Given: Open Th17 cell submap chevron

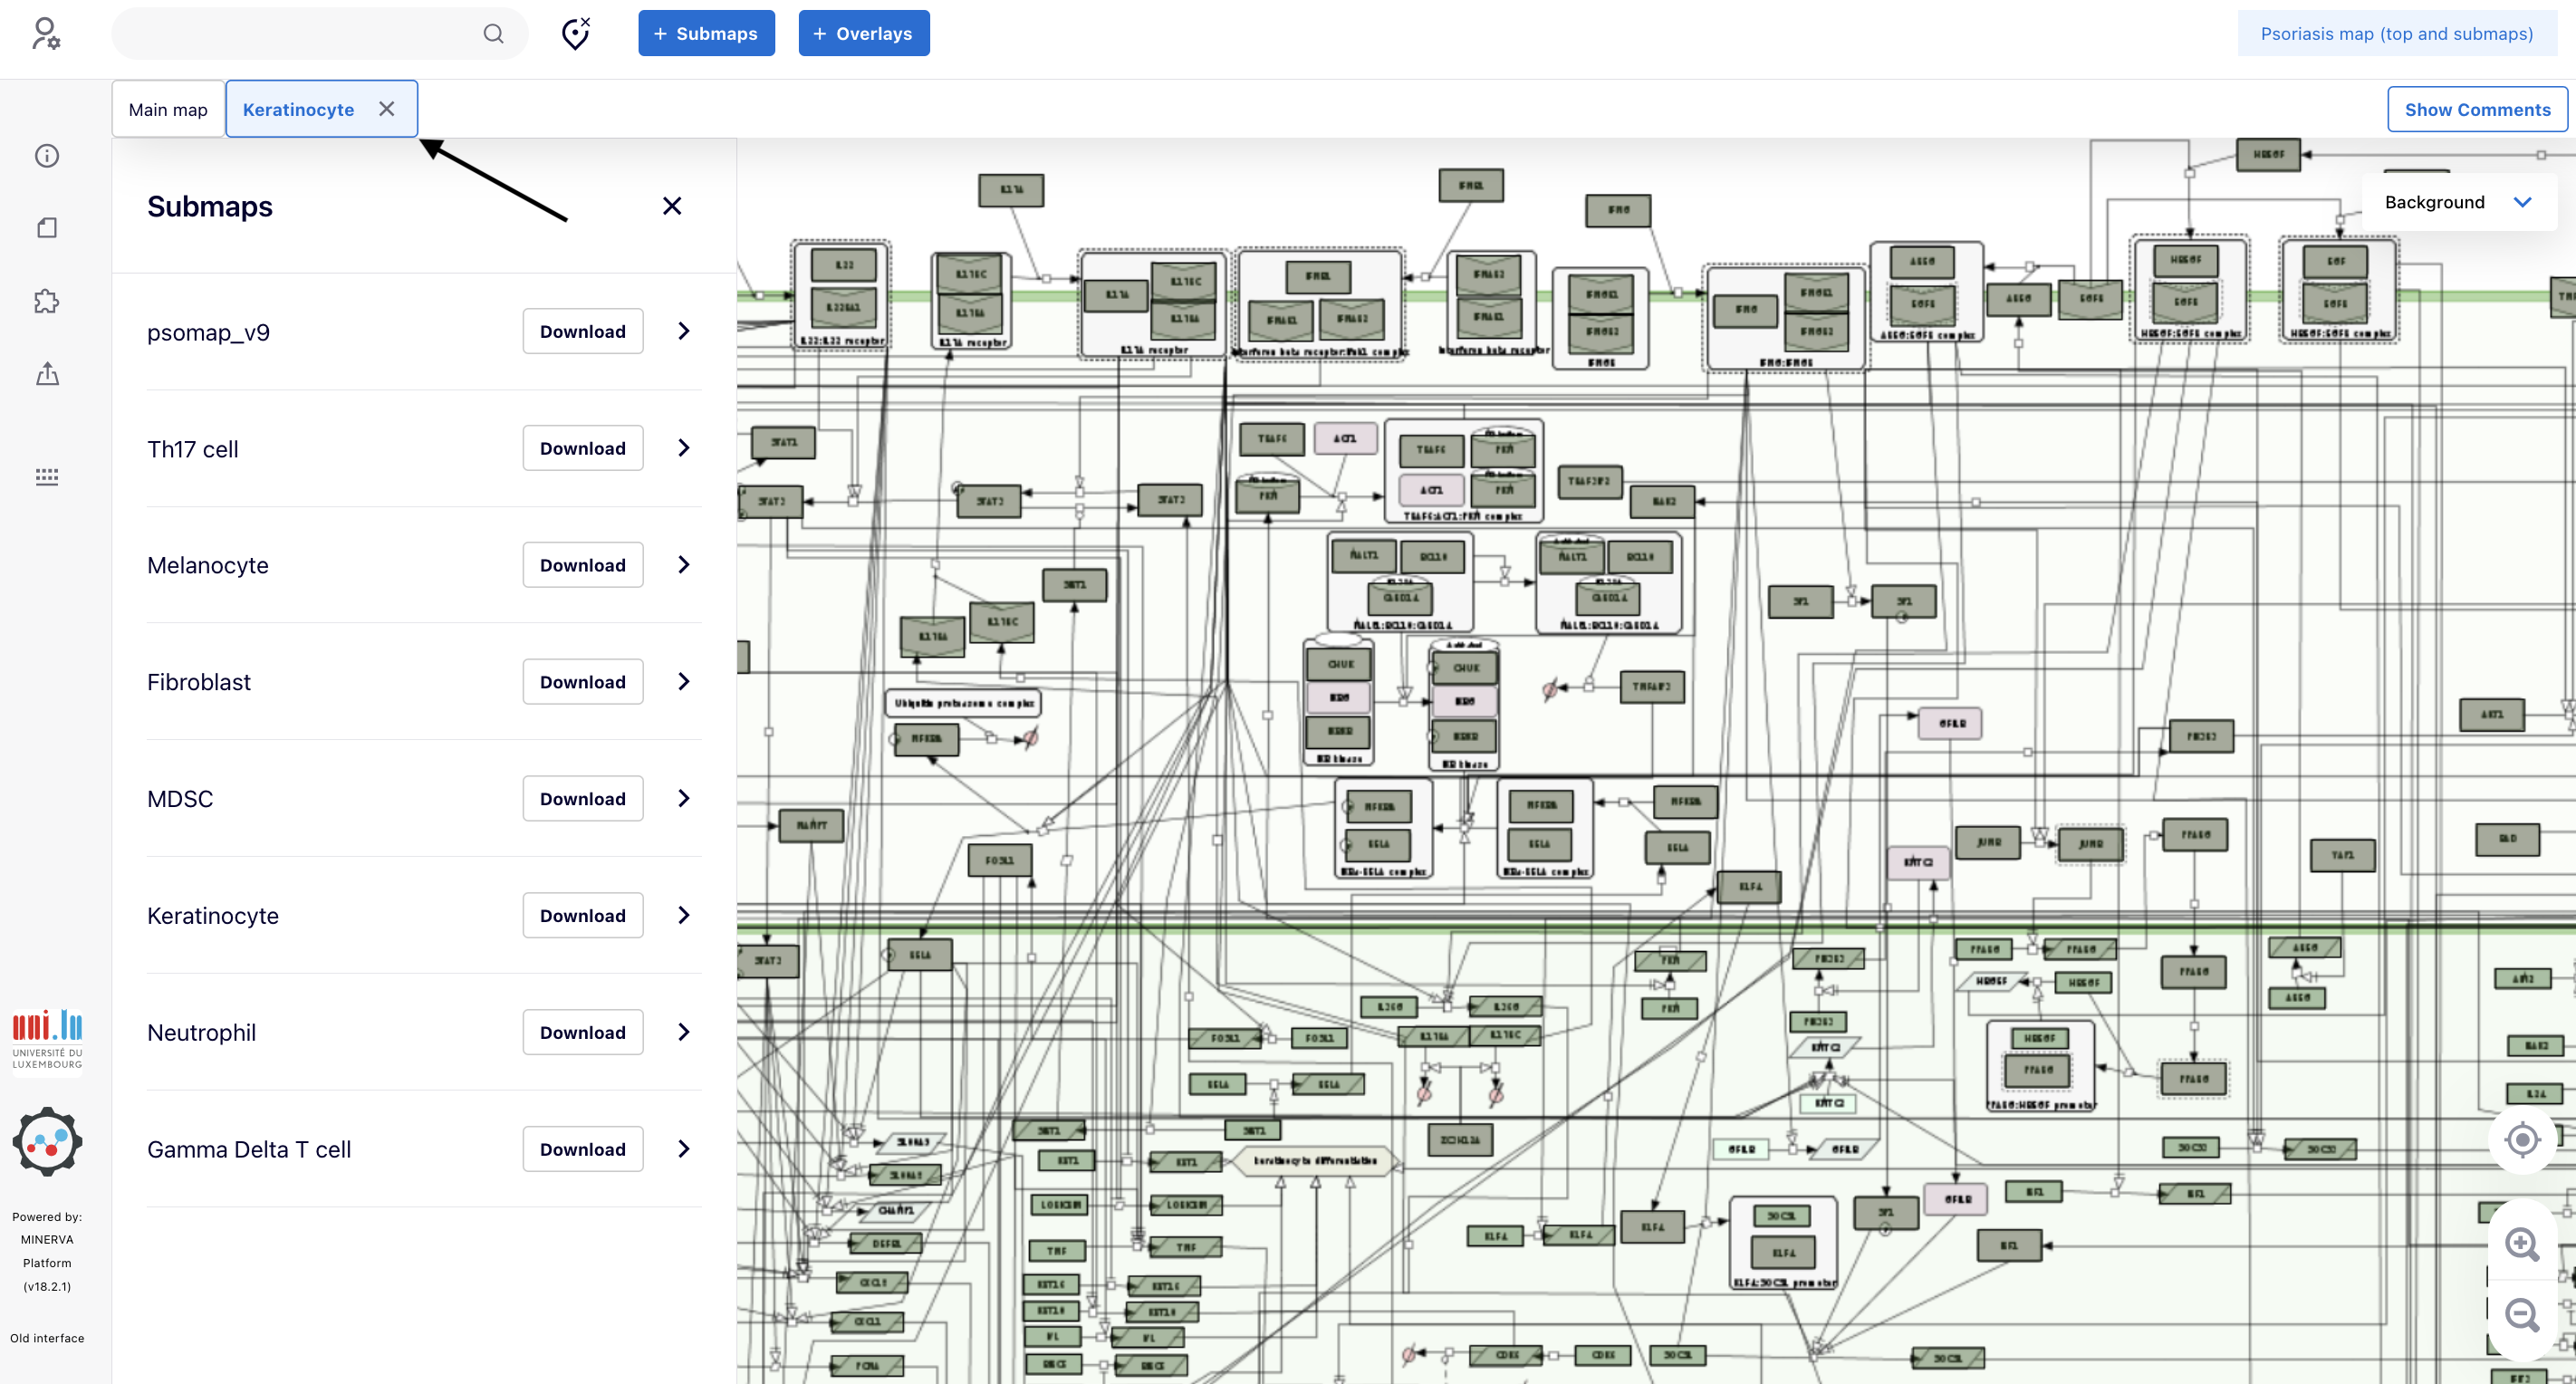Looking at the screenshot, I should click(684, 448).
